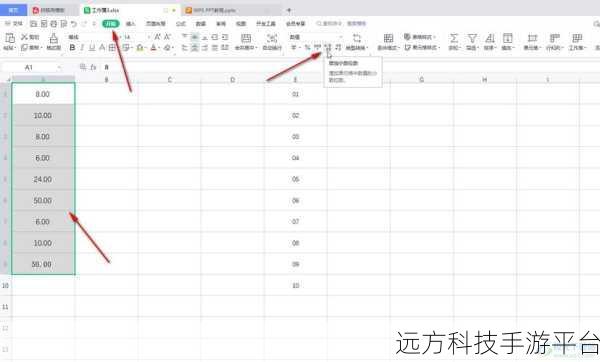The width and height of the screenshot is (600, 362).
Task: Click the Increase Decimal Places icon
Action: (x=328, y=47)
